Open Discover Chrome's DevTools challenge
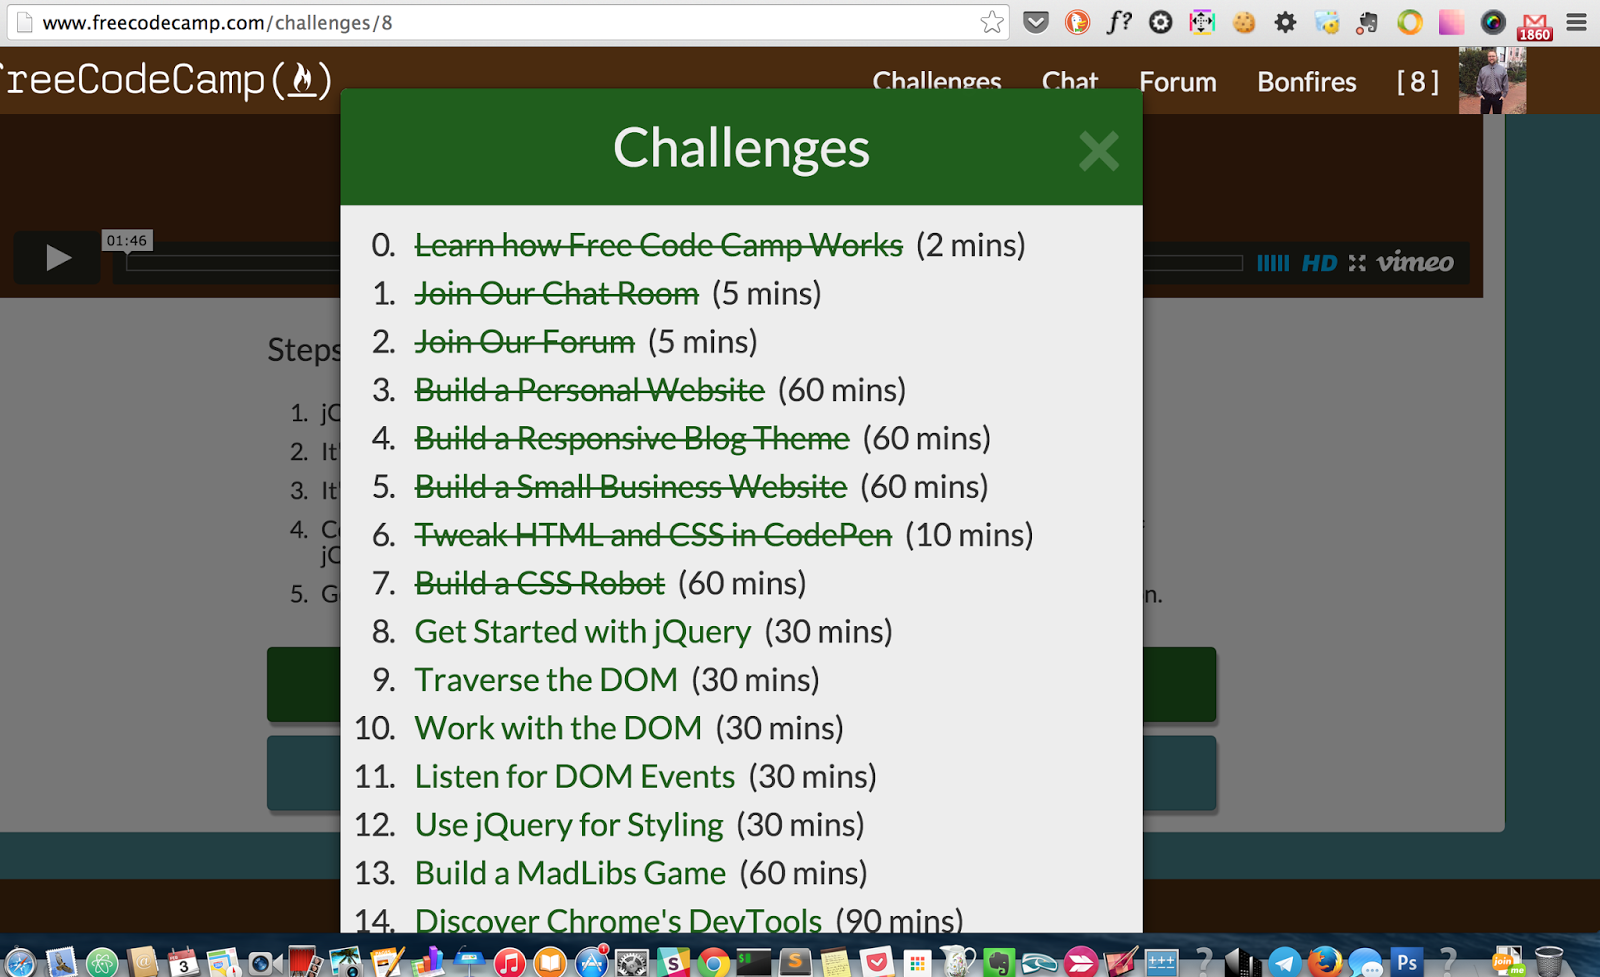 click(618, 920)
